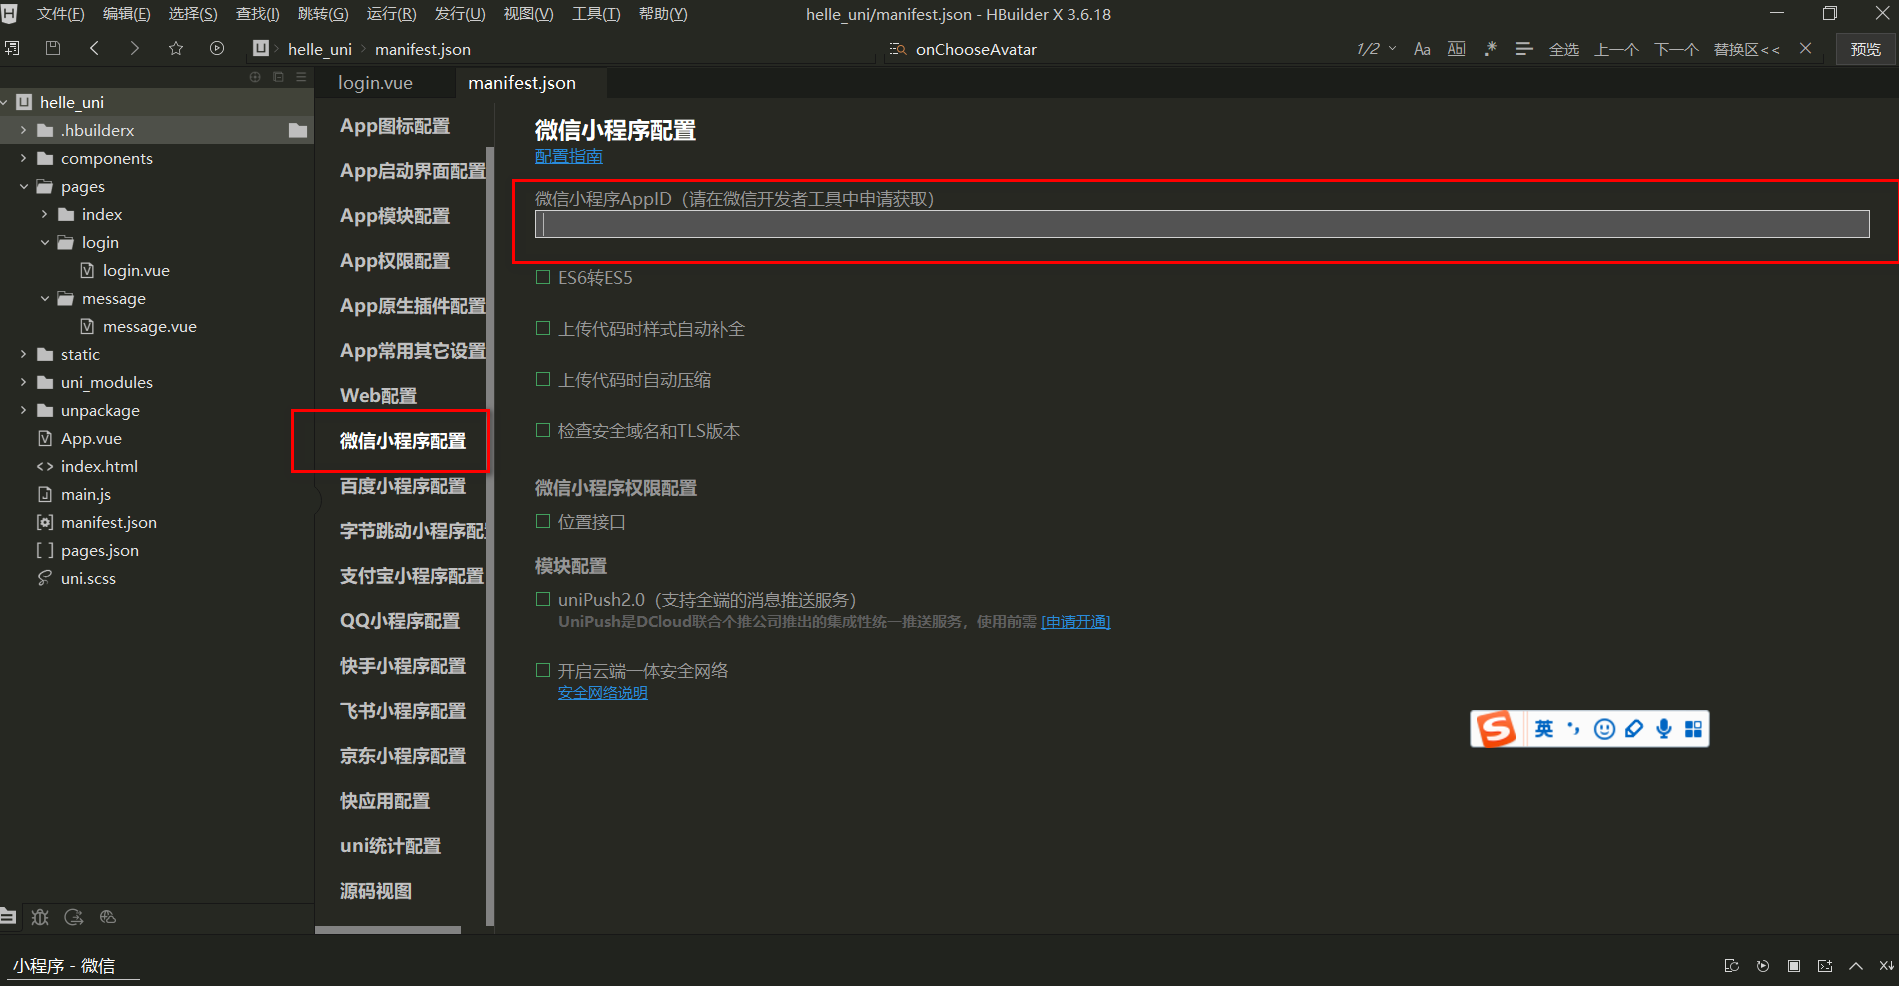Click the run/play icon in top toolbar
Image resolution: width=1899 pixels, height=986 pixels.
tap(217, 47)
